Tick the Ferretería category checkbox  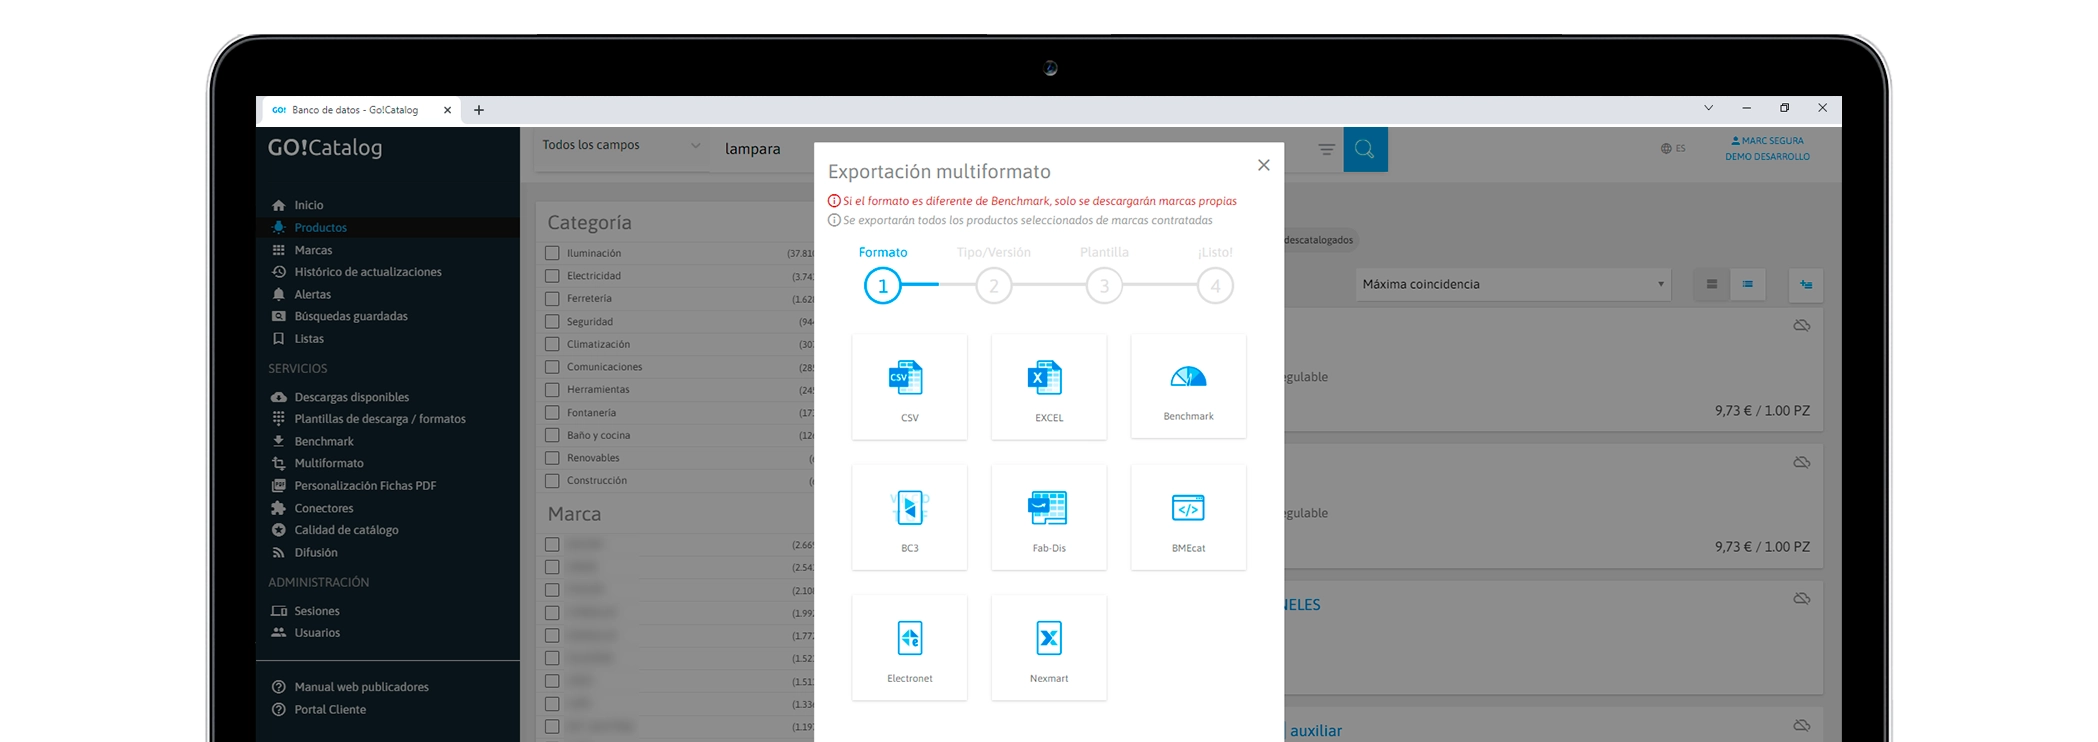click(x=552, y=298)
